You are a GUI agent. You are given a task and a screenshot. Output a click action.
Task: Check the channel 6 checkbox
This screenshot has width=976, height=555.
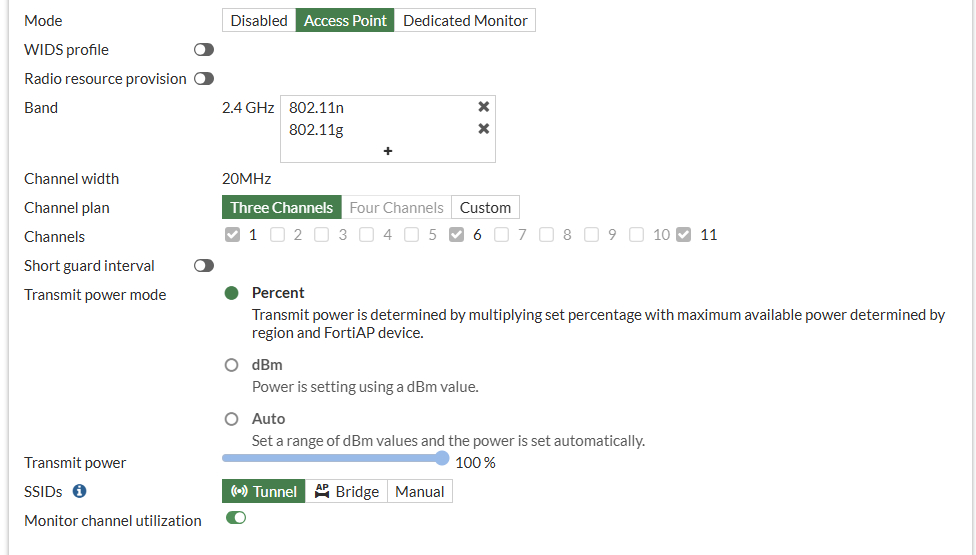457,235
